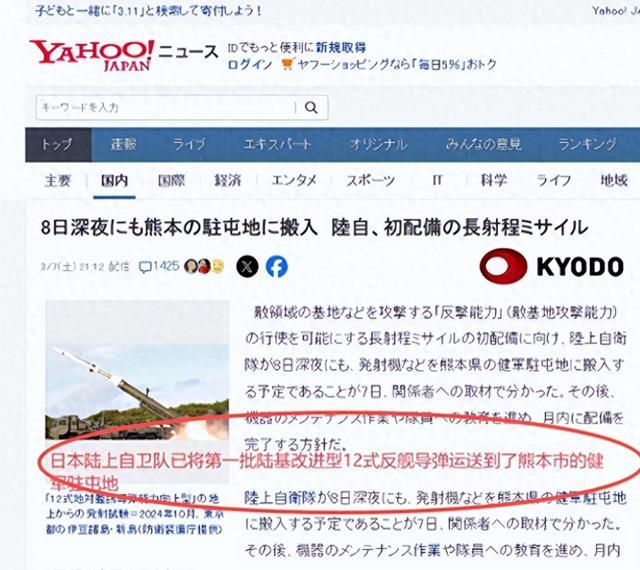640x570 pixels.
Task: Click the search magnifier icon
Action: point(311,108)
